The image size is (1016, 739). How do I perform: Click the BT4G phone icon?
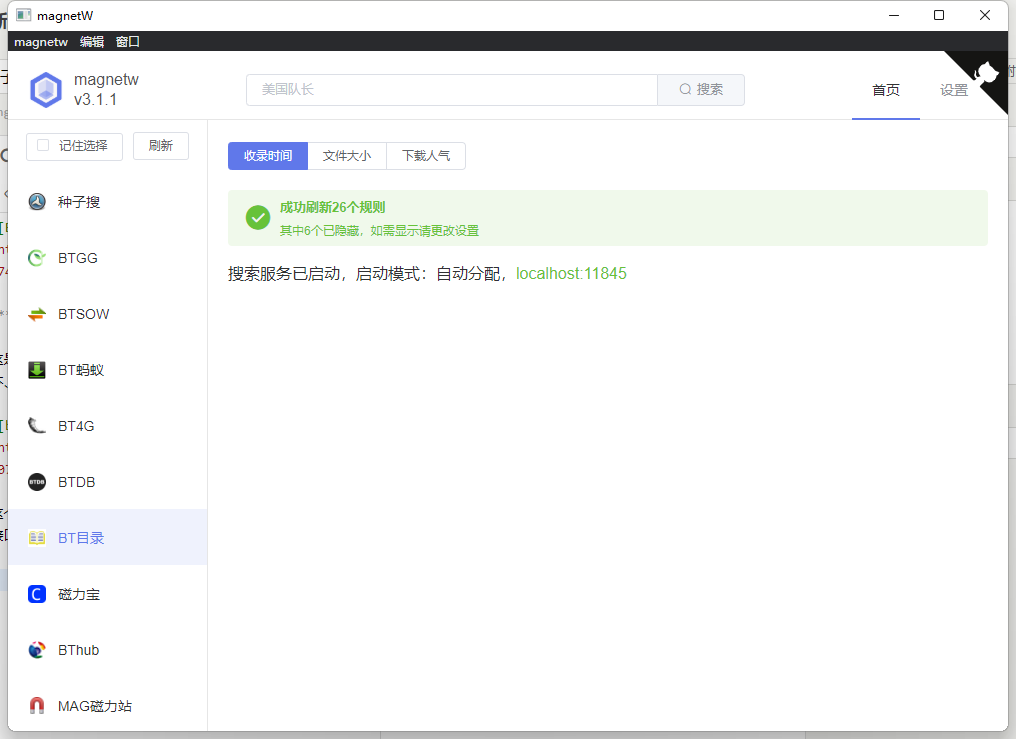(37, 426)
